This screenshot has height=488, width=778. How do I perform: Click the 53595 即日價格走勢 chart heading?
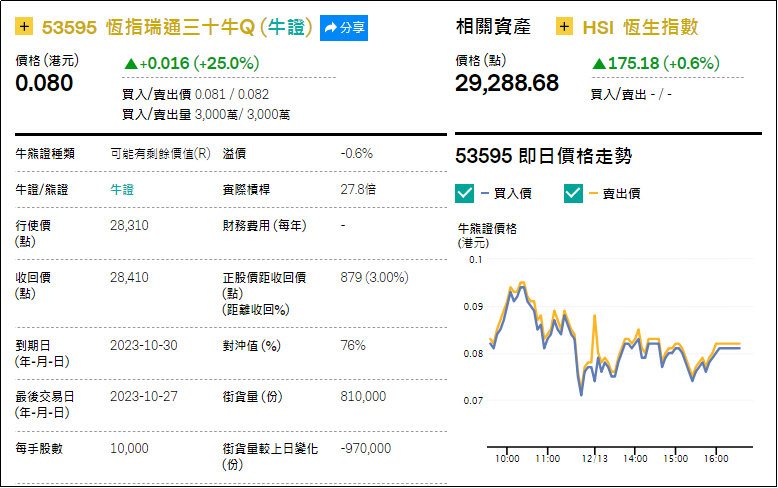(544, 156)
